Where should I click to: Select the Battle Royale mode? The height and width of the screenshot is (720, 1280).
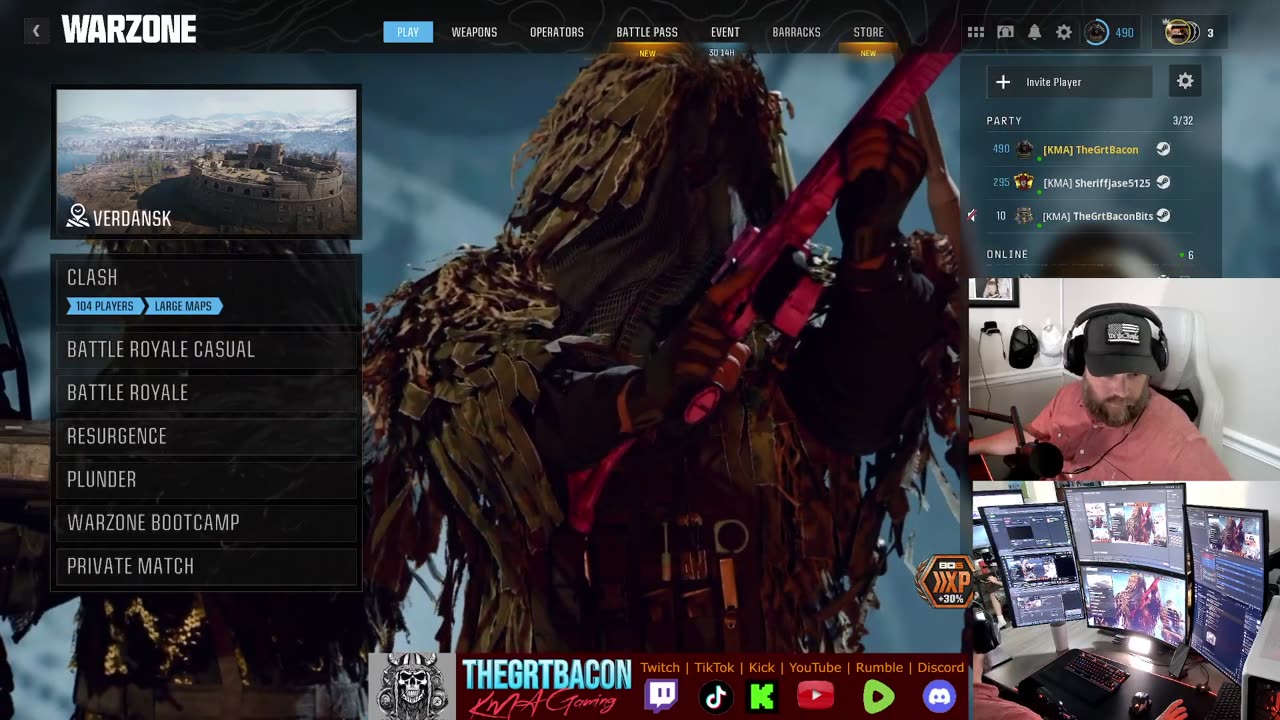coord(206,393)
